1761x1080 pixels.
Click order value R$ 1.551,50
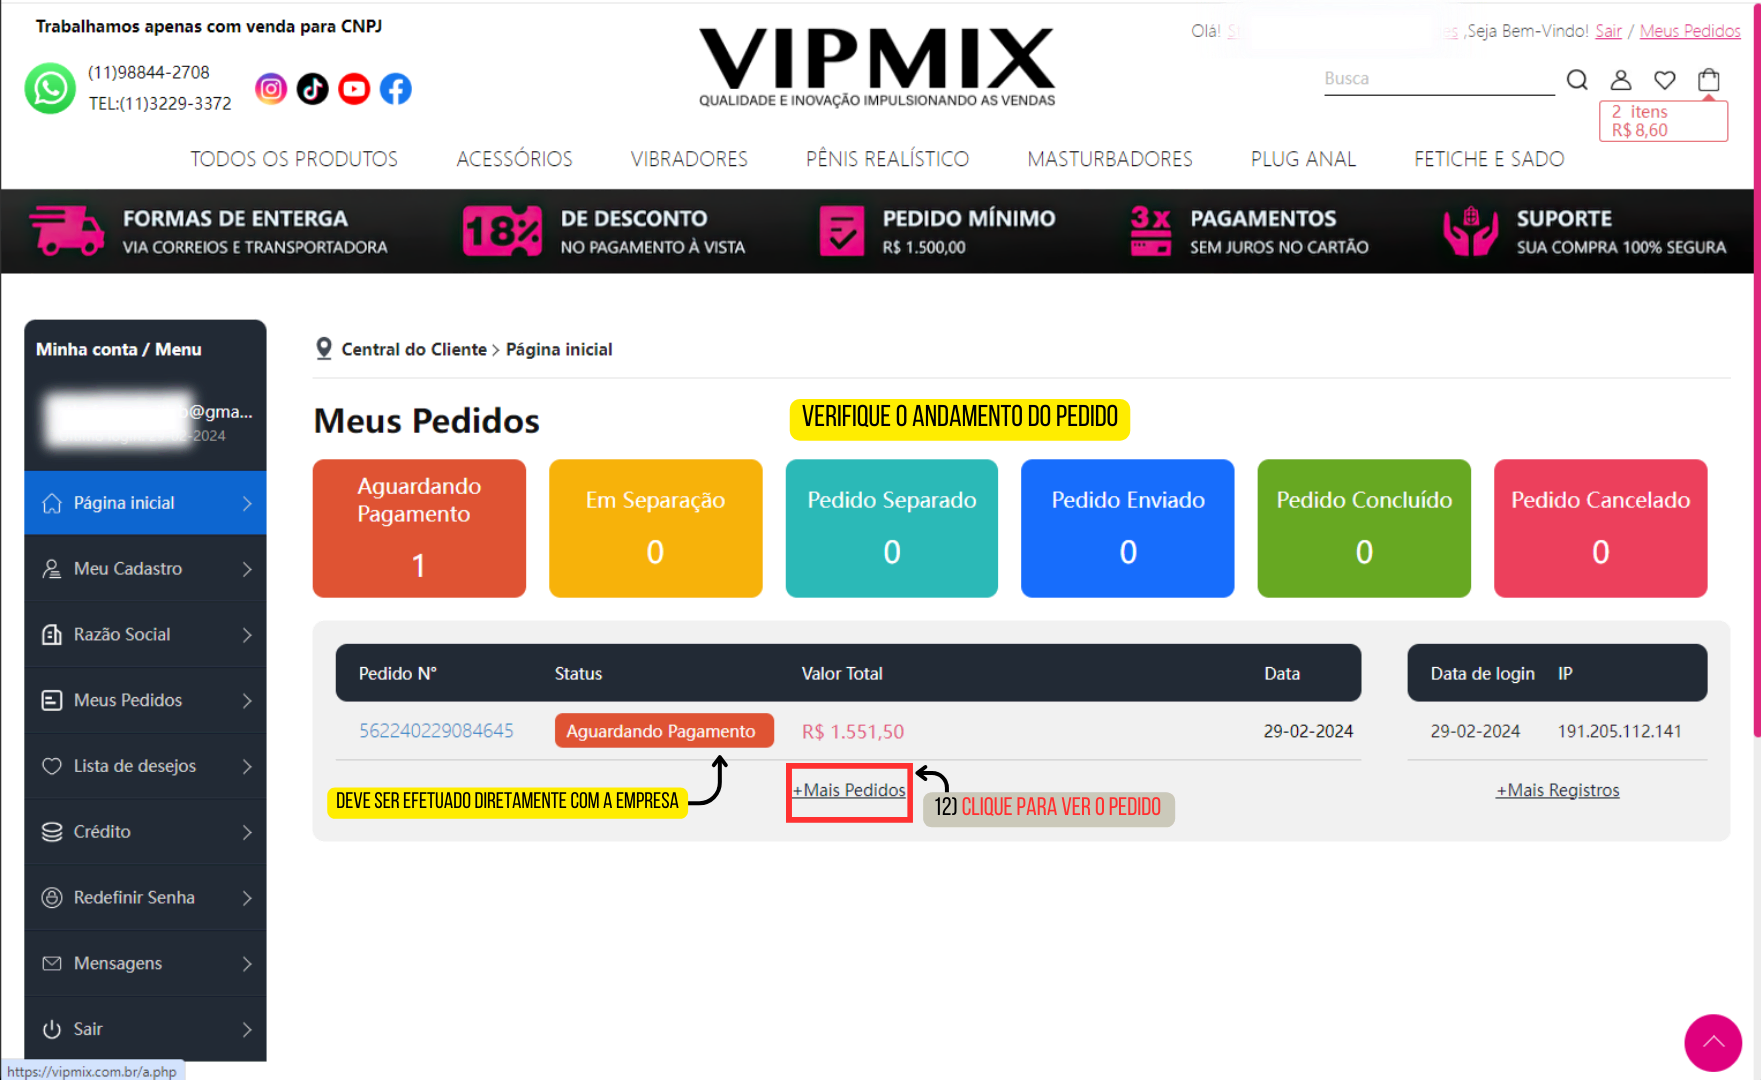[x=852, y=732]
